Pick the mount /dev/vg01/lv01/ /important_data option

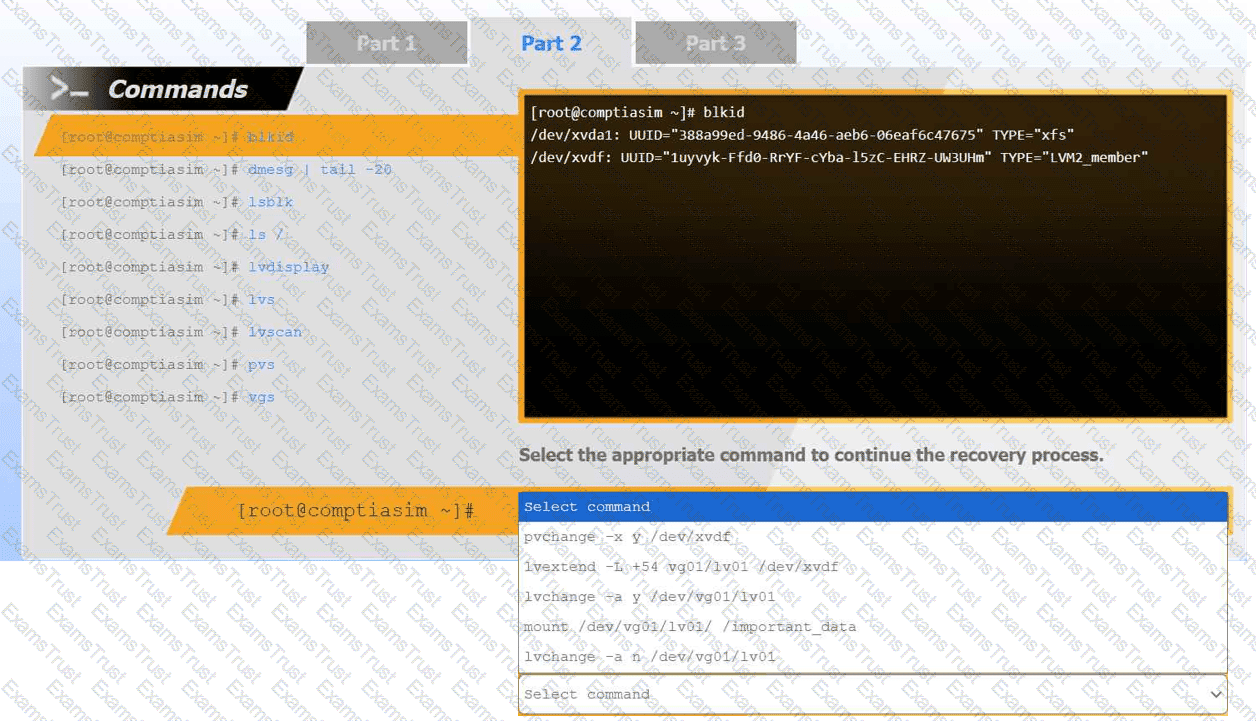689,627
